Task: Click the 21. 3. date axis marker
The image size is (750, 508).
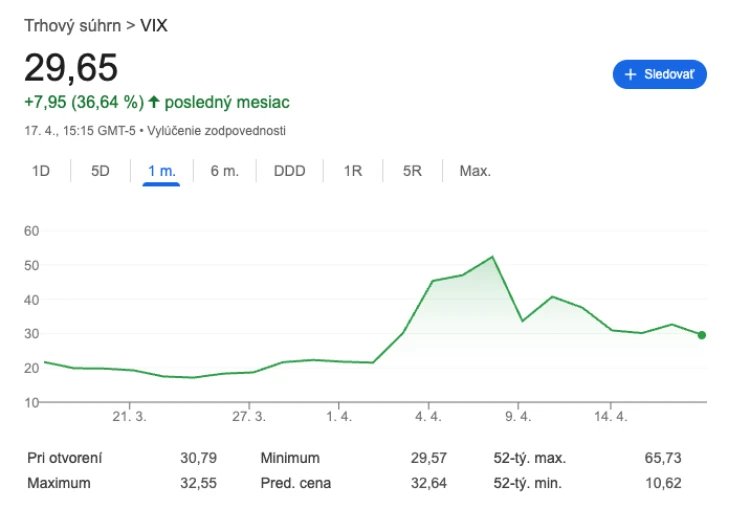Action: click(129, 416)
